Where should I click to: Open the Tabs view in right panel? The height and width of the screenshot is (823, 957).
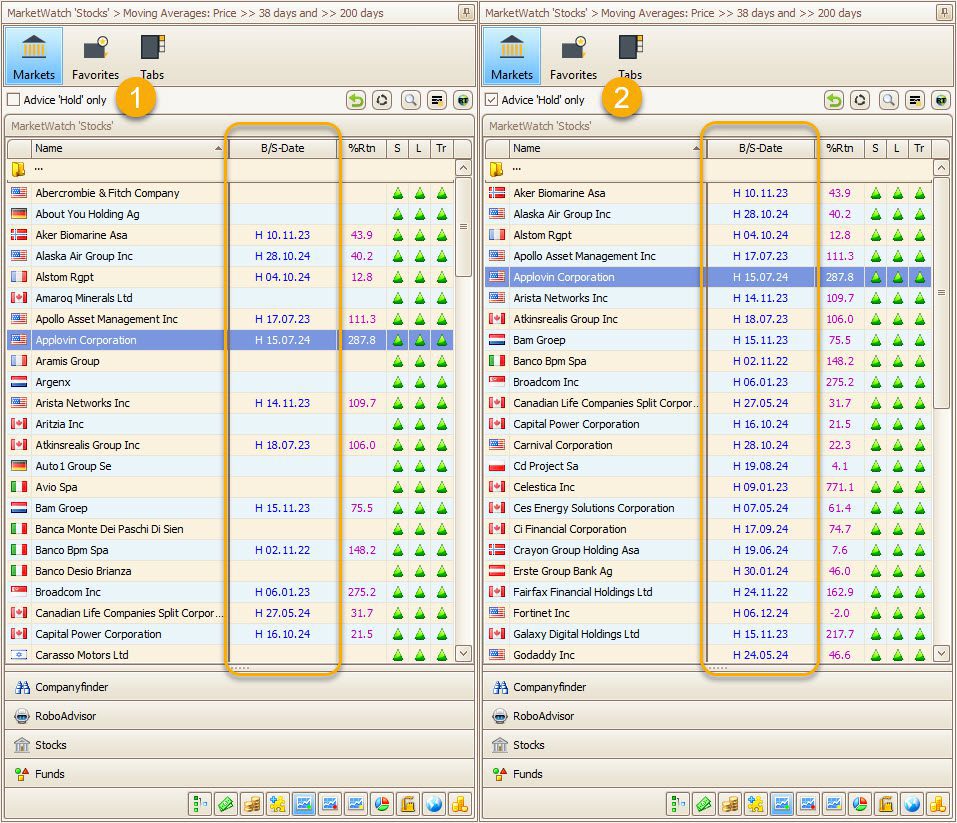[x=630, y=57]
